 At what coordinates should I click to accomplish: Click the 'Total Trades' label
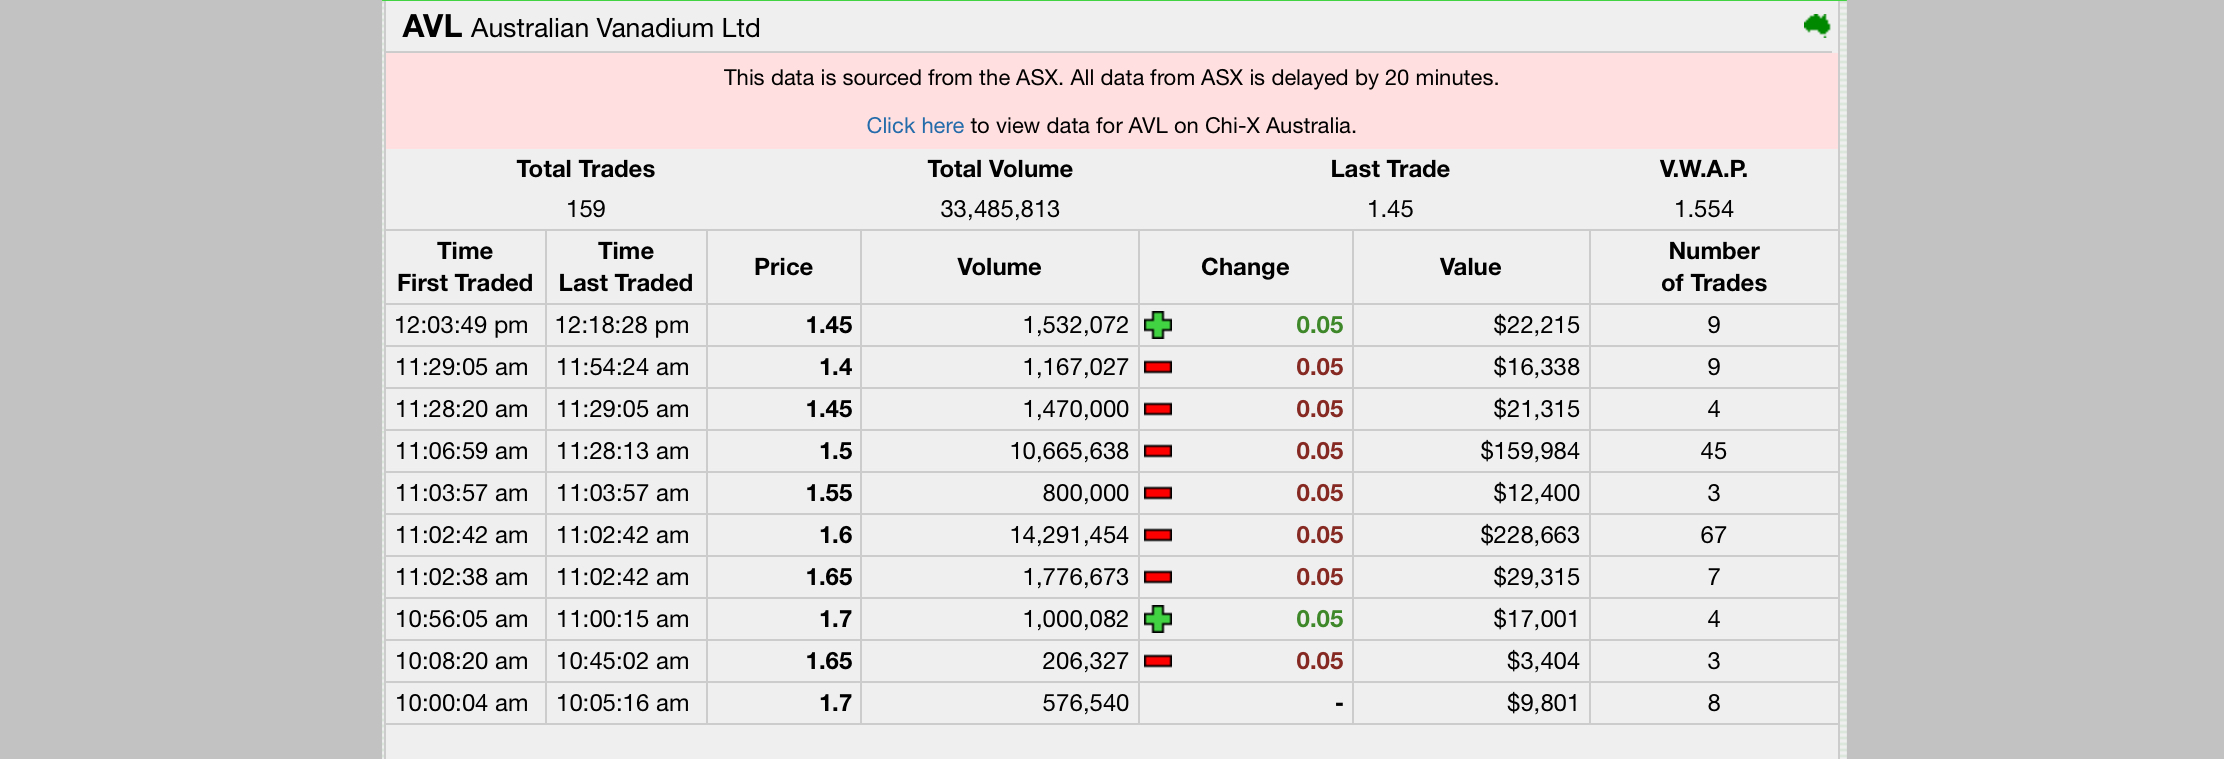click(x=586, y=169)
